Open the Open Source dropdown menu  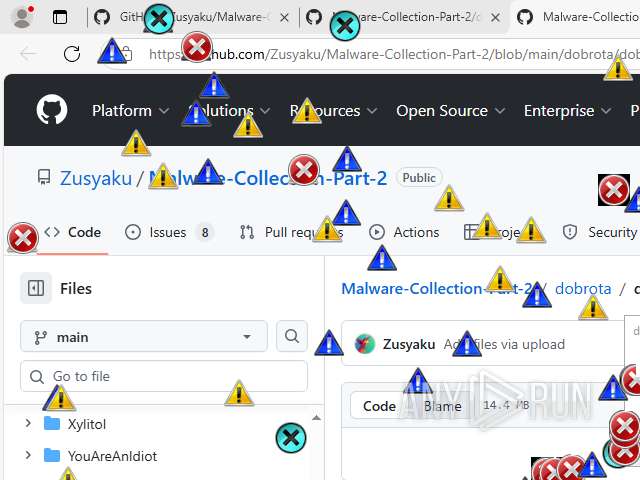[451, 111]
